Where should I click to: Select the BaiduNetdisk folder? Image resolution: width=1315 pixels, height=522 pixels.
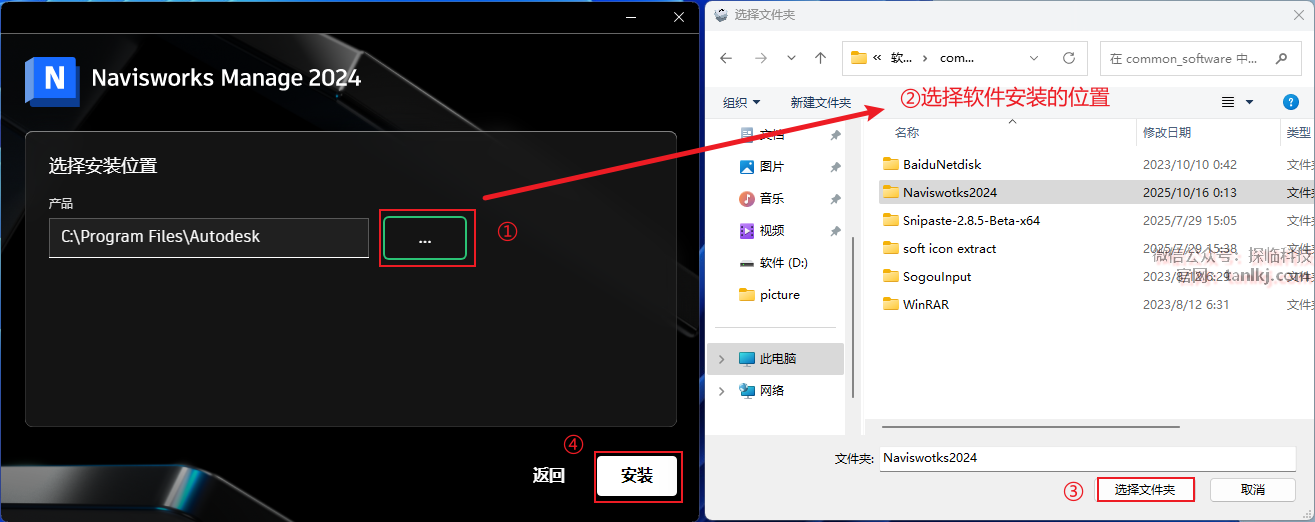tap(942, 164)
